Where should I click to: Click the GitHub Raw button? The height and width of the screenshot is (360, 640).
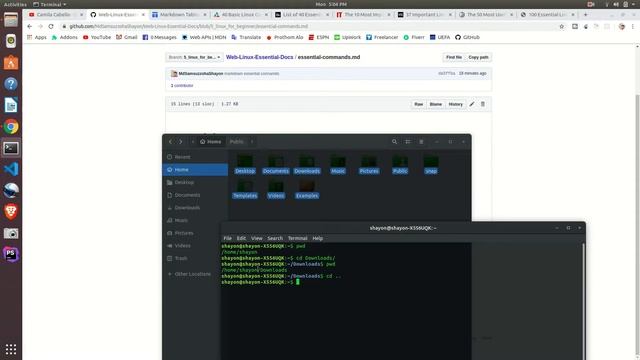(418, 104)
